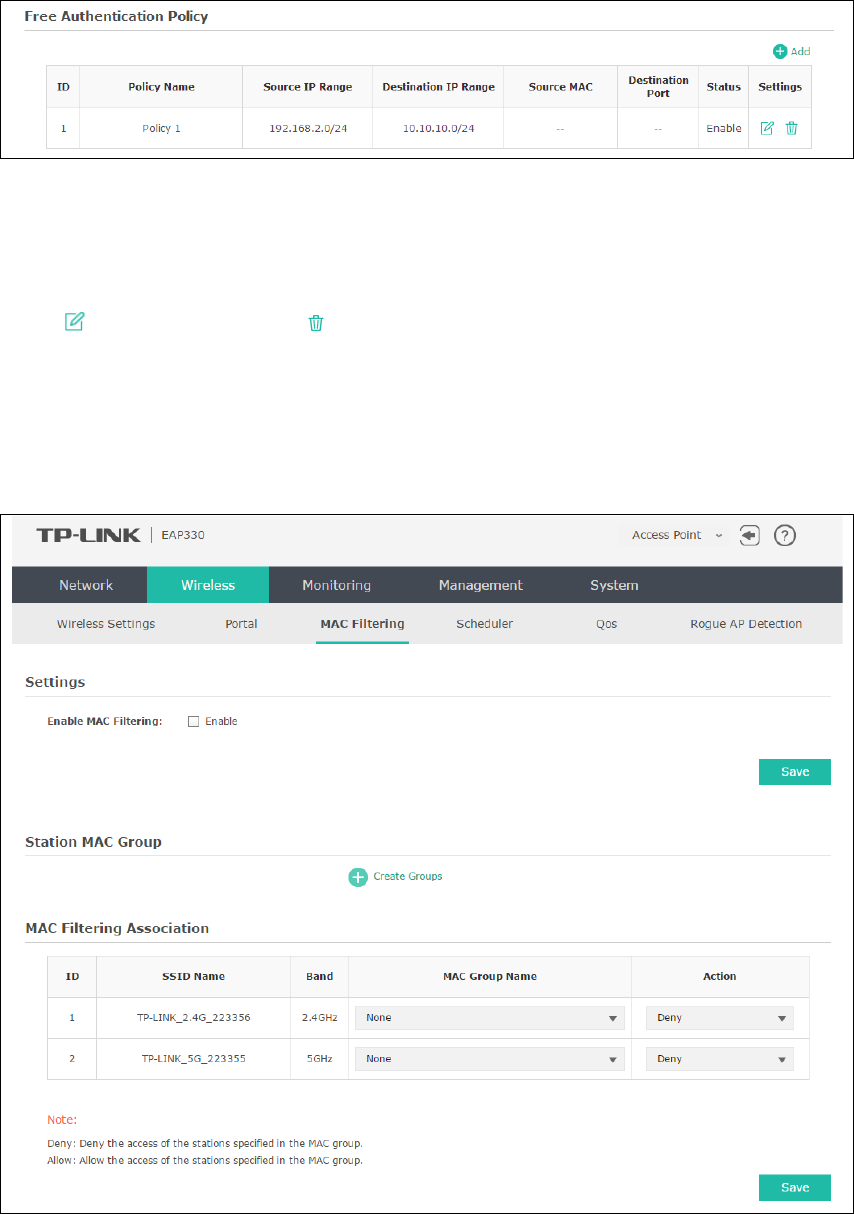Click the Policy 1 name cell
This screenshot has height=1214, width=854.
[x=161, y=129]
